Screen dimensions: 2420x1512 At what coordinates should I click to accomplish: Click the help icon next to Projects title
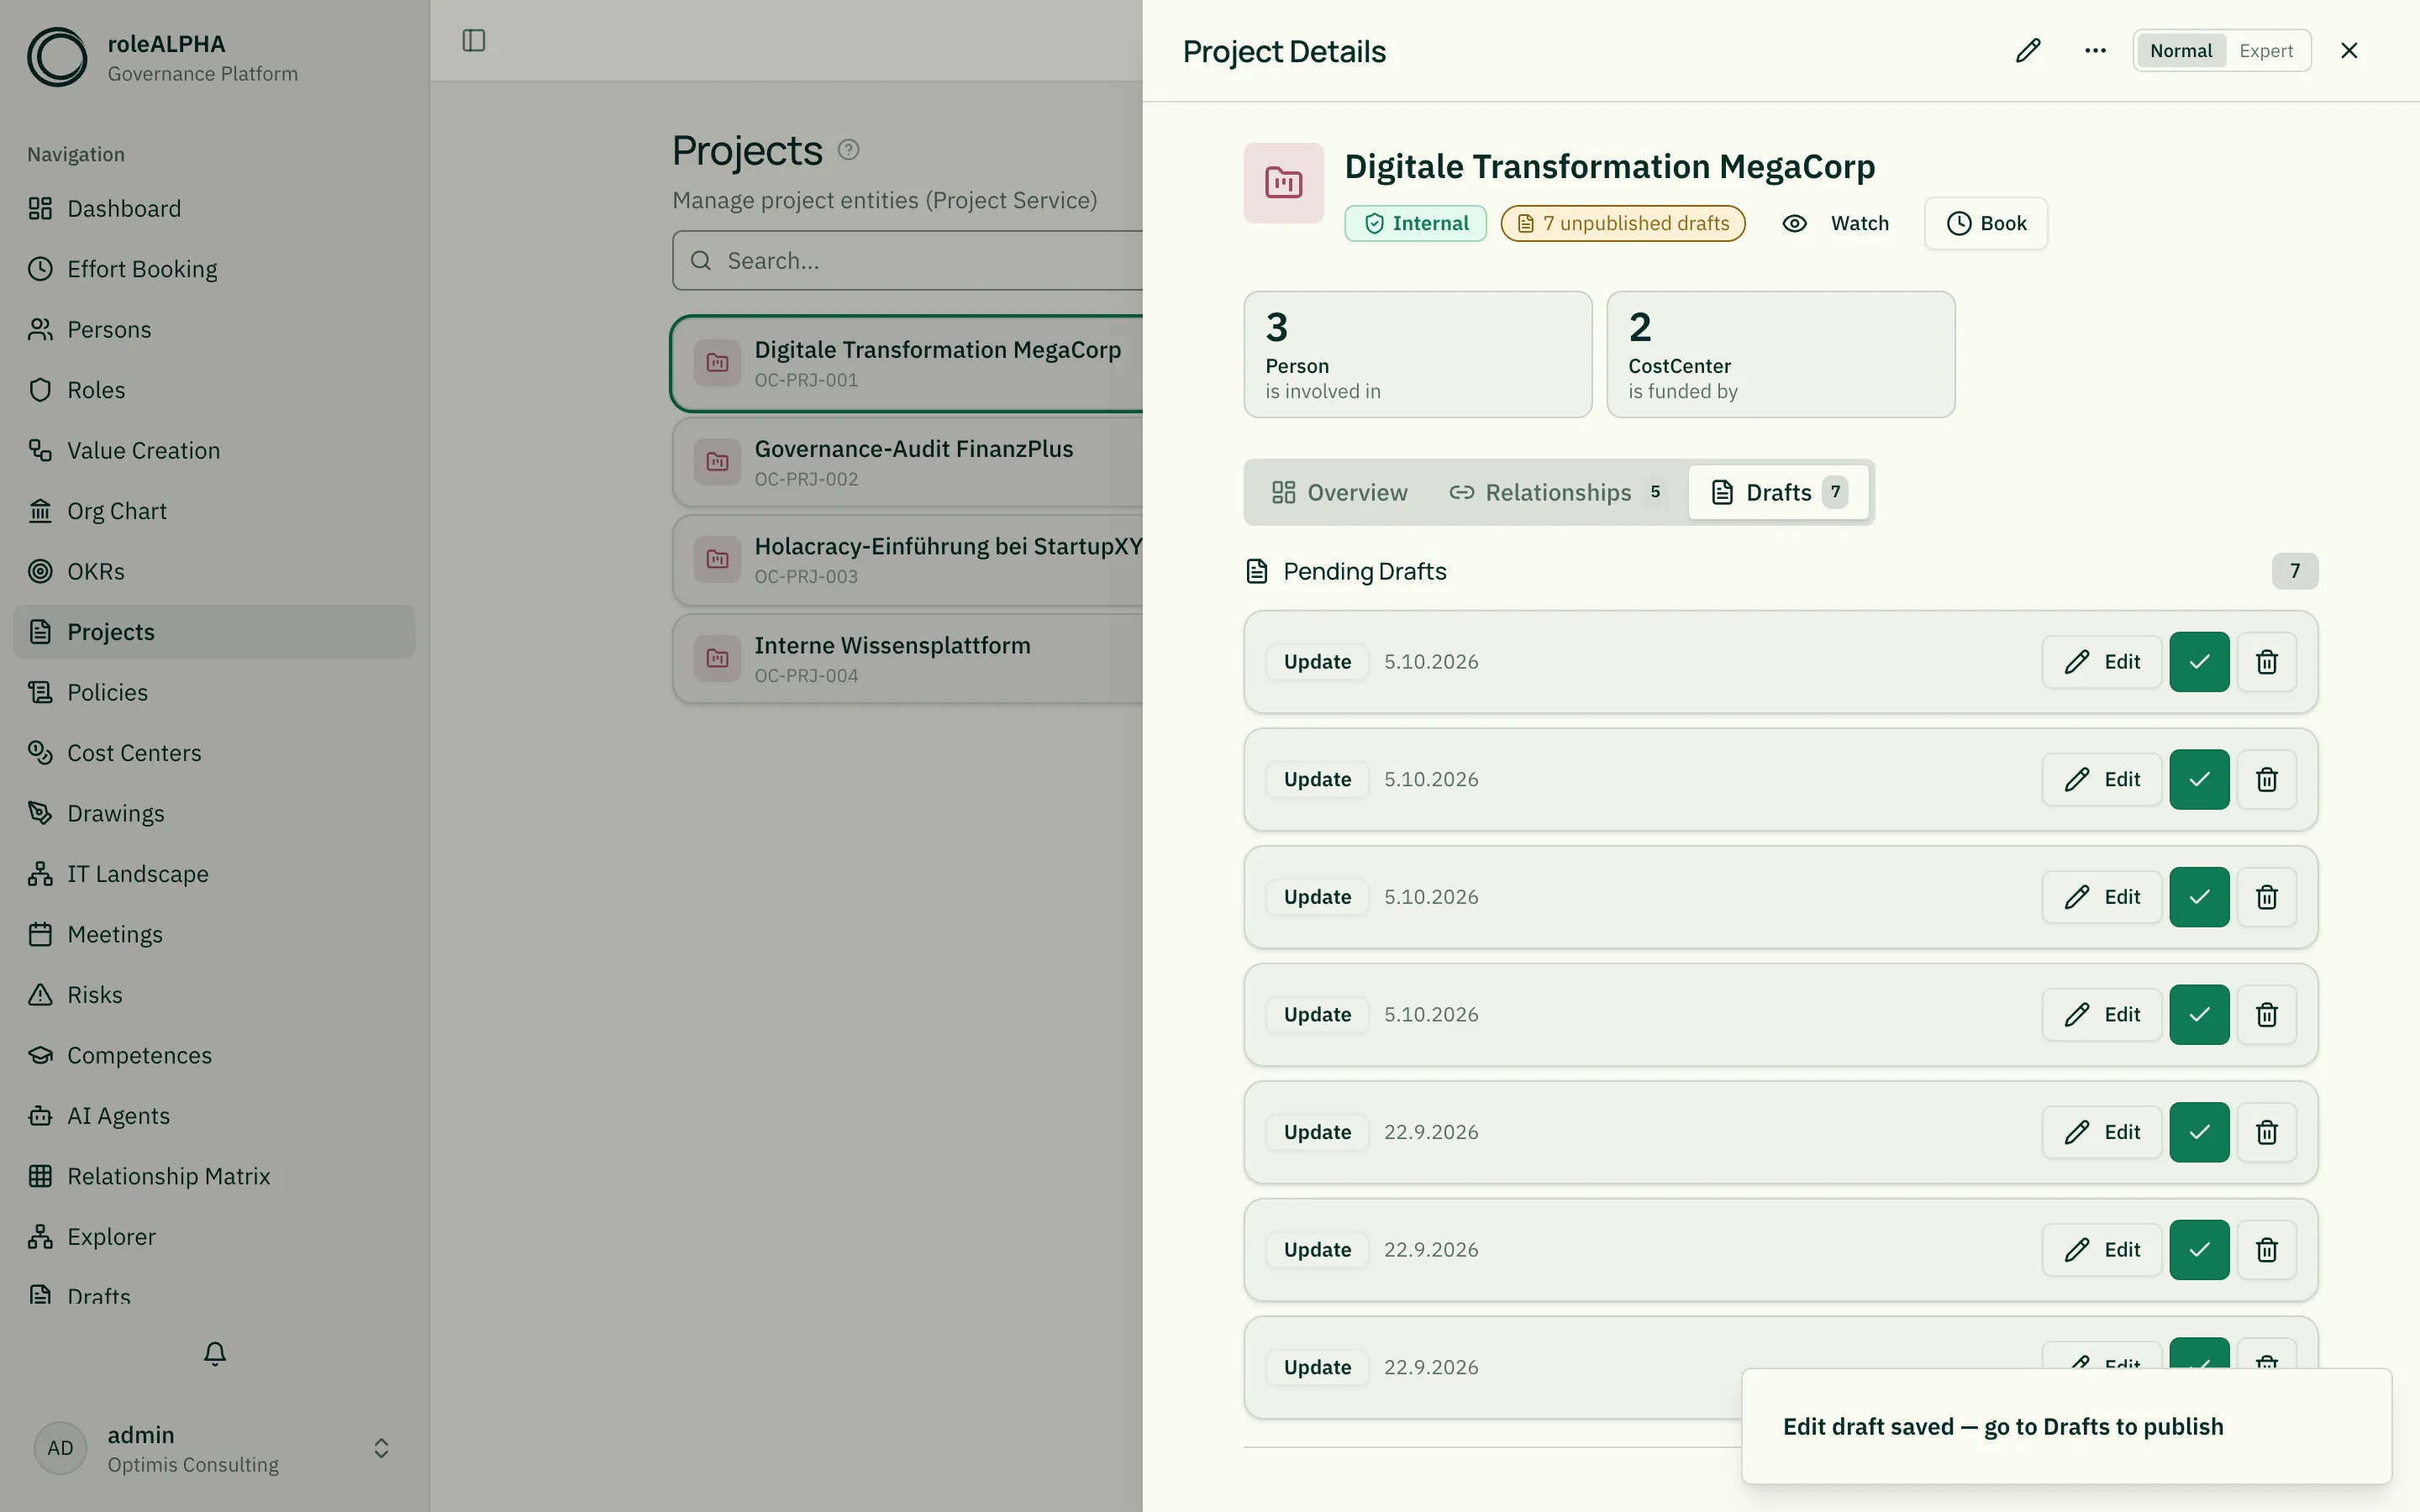pyautogui.click(x=848, y=150)
